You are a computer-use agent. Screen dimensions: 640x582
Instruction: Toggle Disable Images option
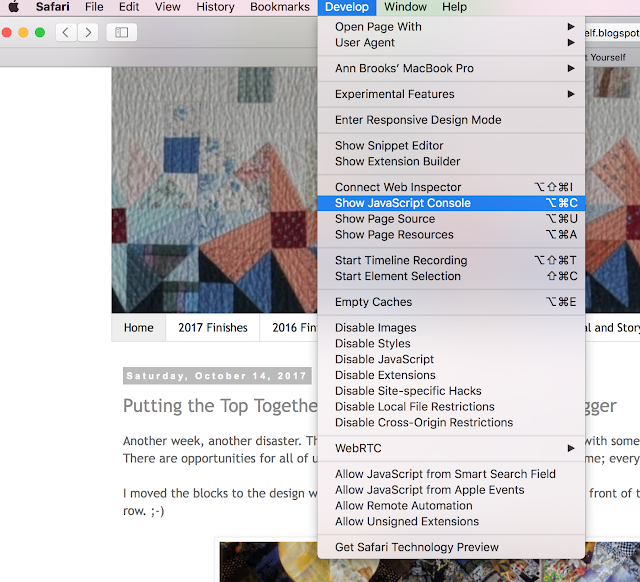451,328
